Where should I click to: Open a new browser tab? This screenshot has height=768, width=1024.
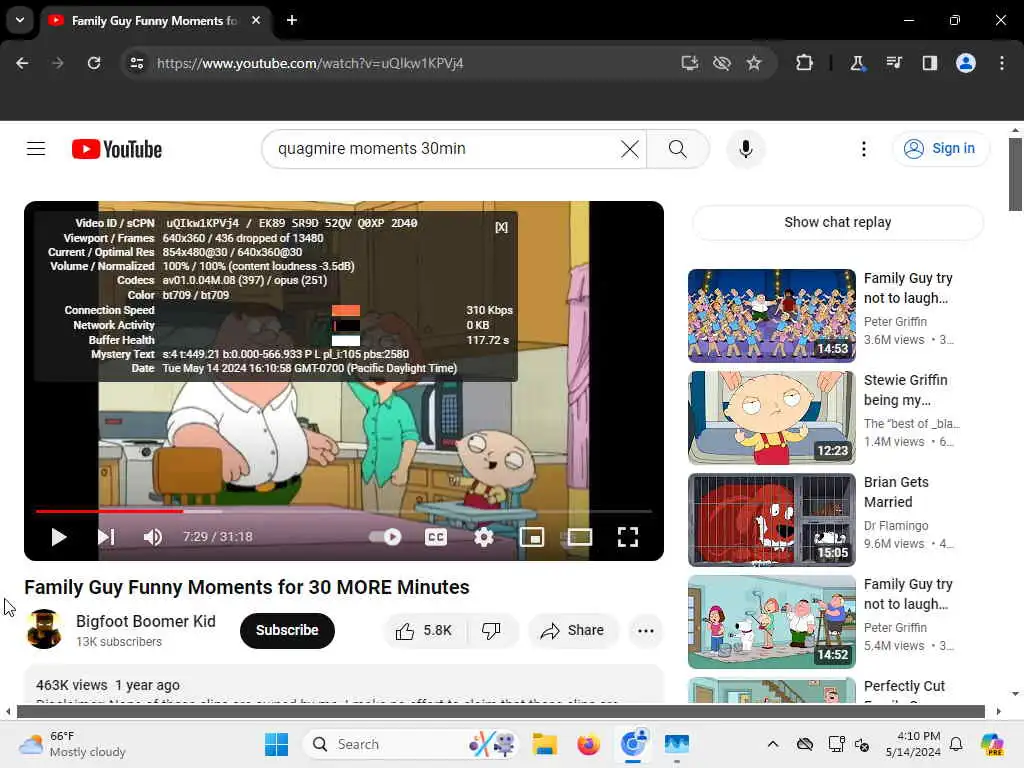pyautogui.click(x=292, y=20)
